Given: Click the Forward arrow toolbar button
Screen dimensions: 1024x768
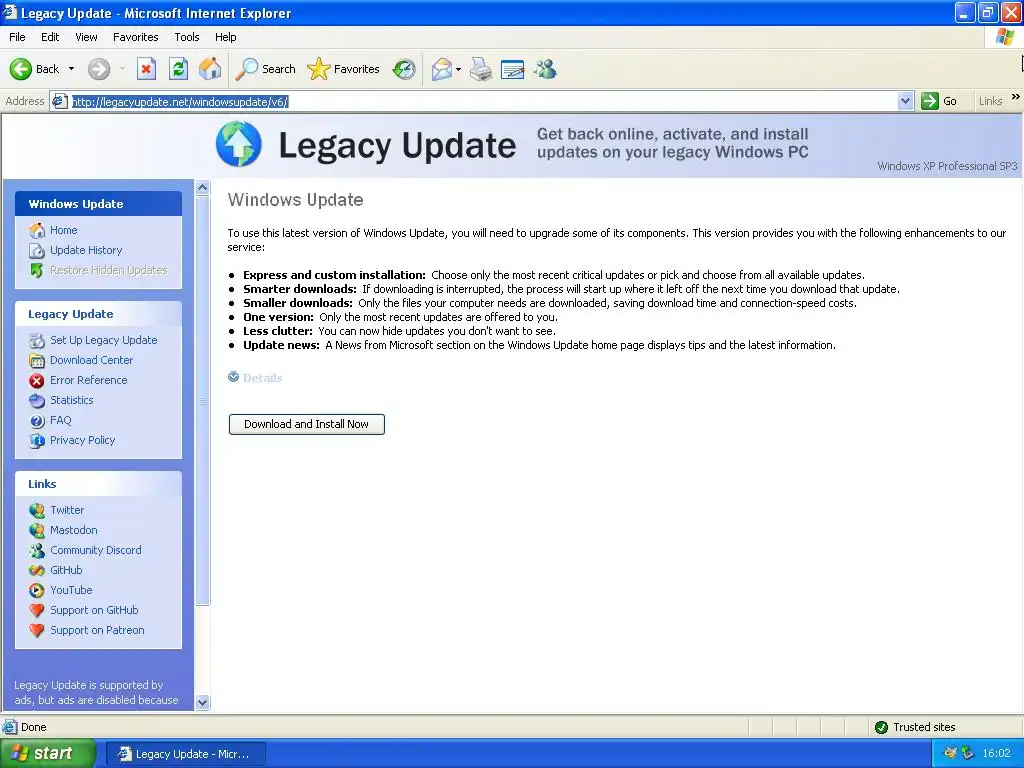Looking at the screenshot, I should point(99,69).
